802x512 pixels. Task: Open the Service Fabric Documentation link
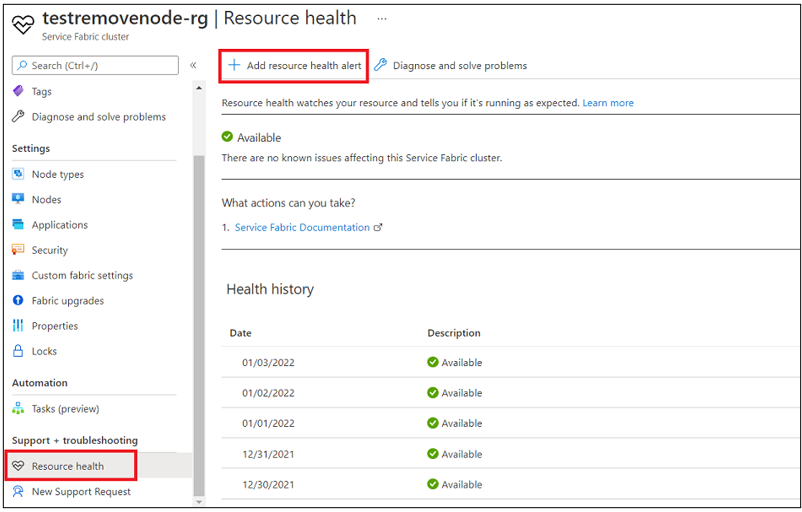(302, 228)
